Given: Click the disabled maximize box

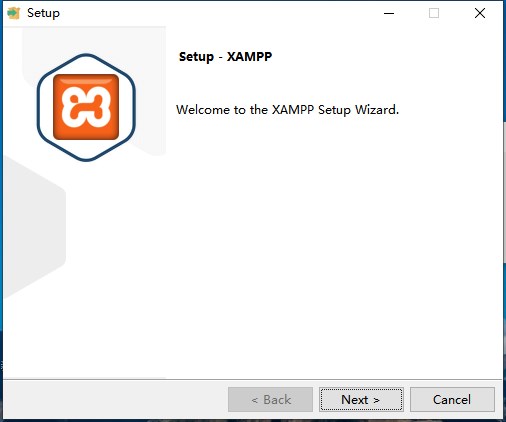Looking at the screenshot, I should 434,13.
